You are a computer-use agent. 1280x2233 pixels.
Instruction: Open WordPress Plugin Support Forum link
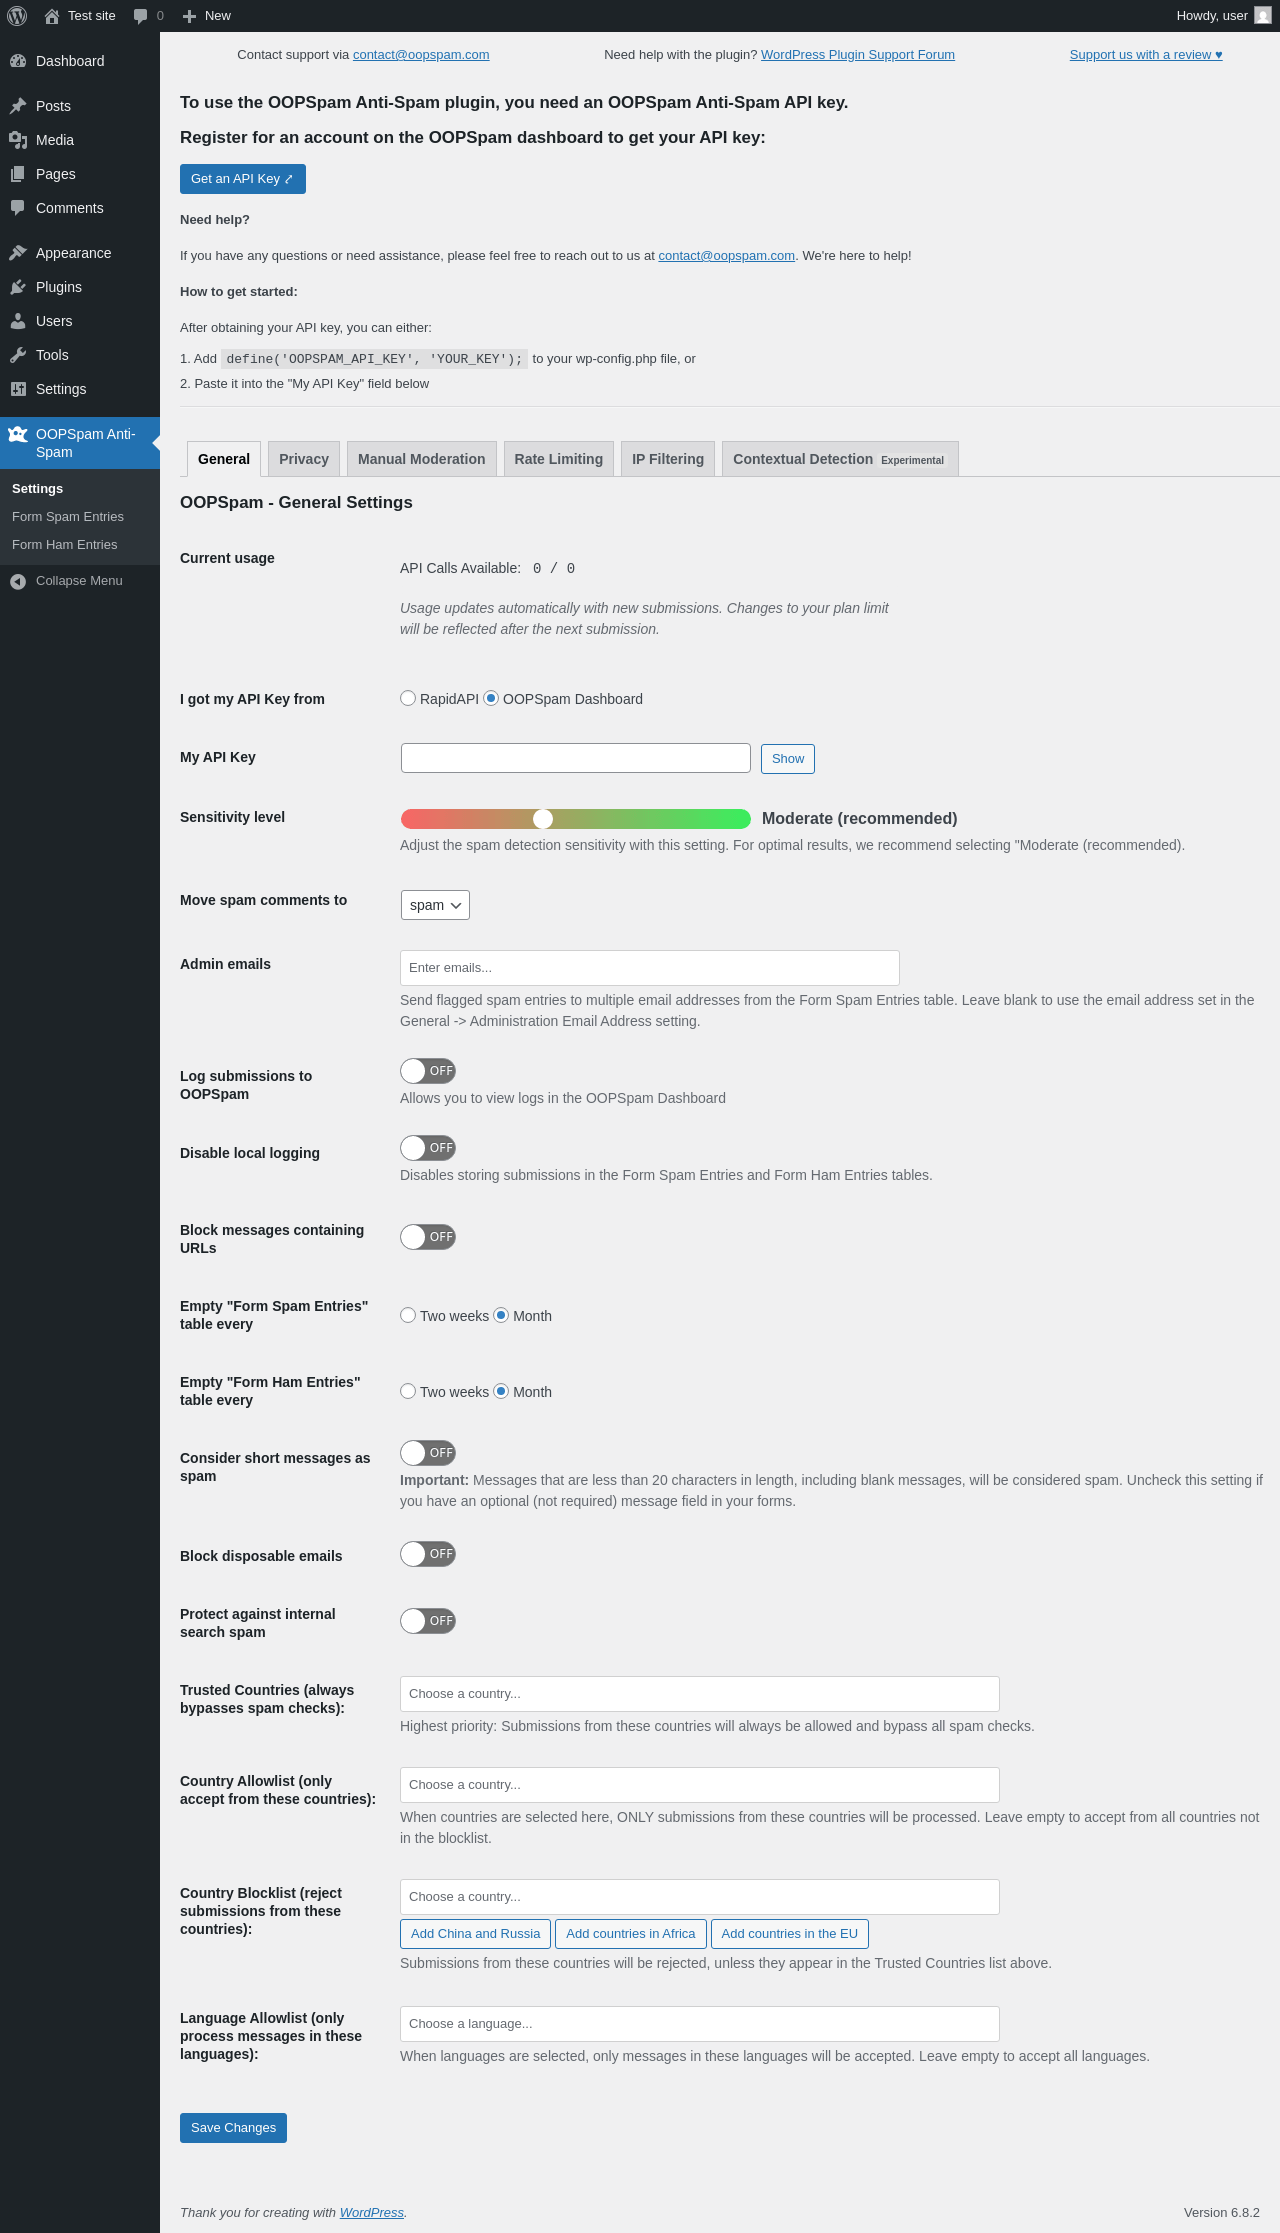pos(858,55)
